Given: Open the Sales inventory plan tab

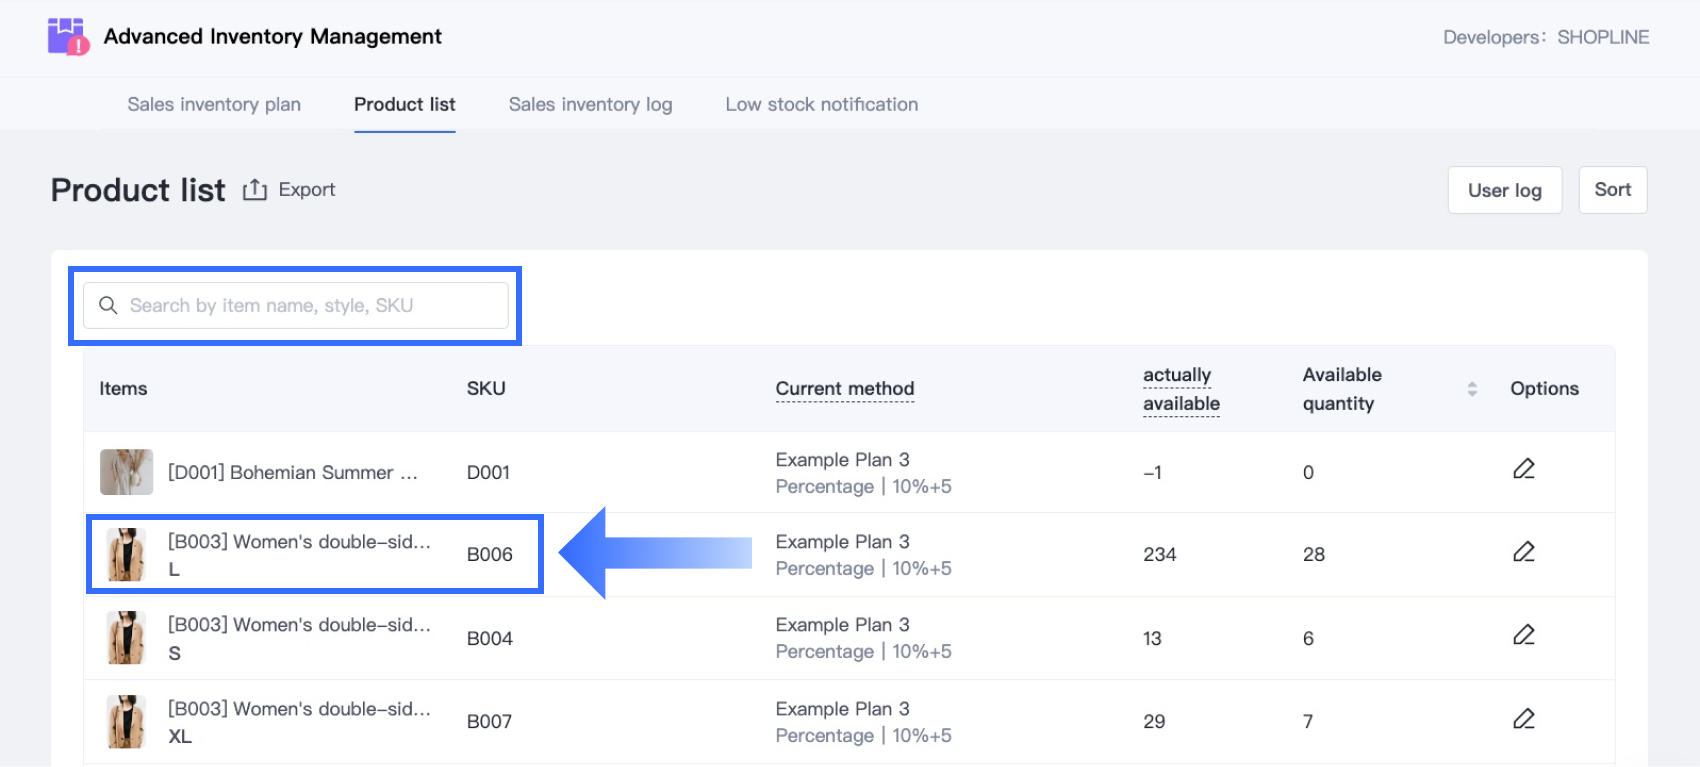Looking at the screenshot, I should click(214, 104).
